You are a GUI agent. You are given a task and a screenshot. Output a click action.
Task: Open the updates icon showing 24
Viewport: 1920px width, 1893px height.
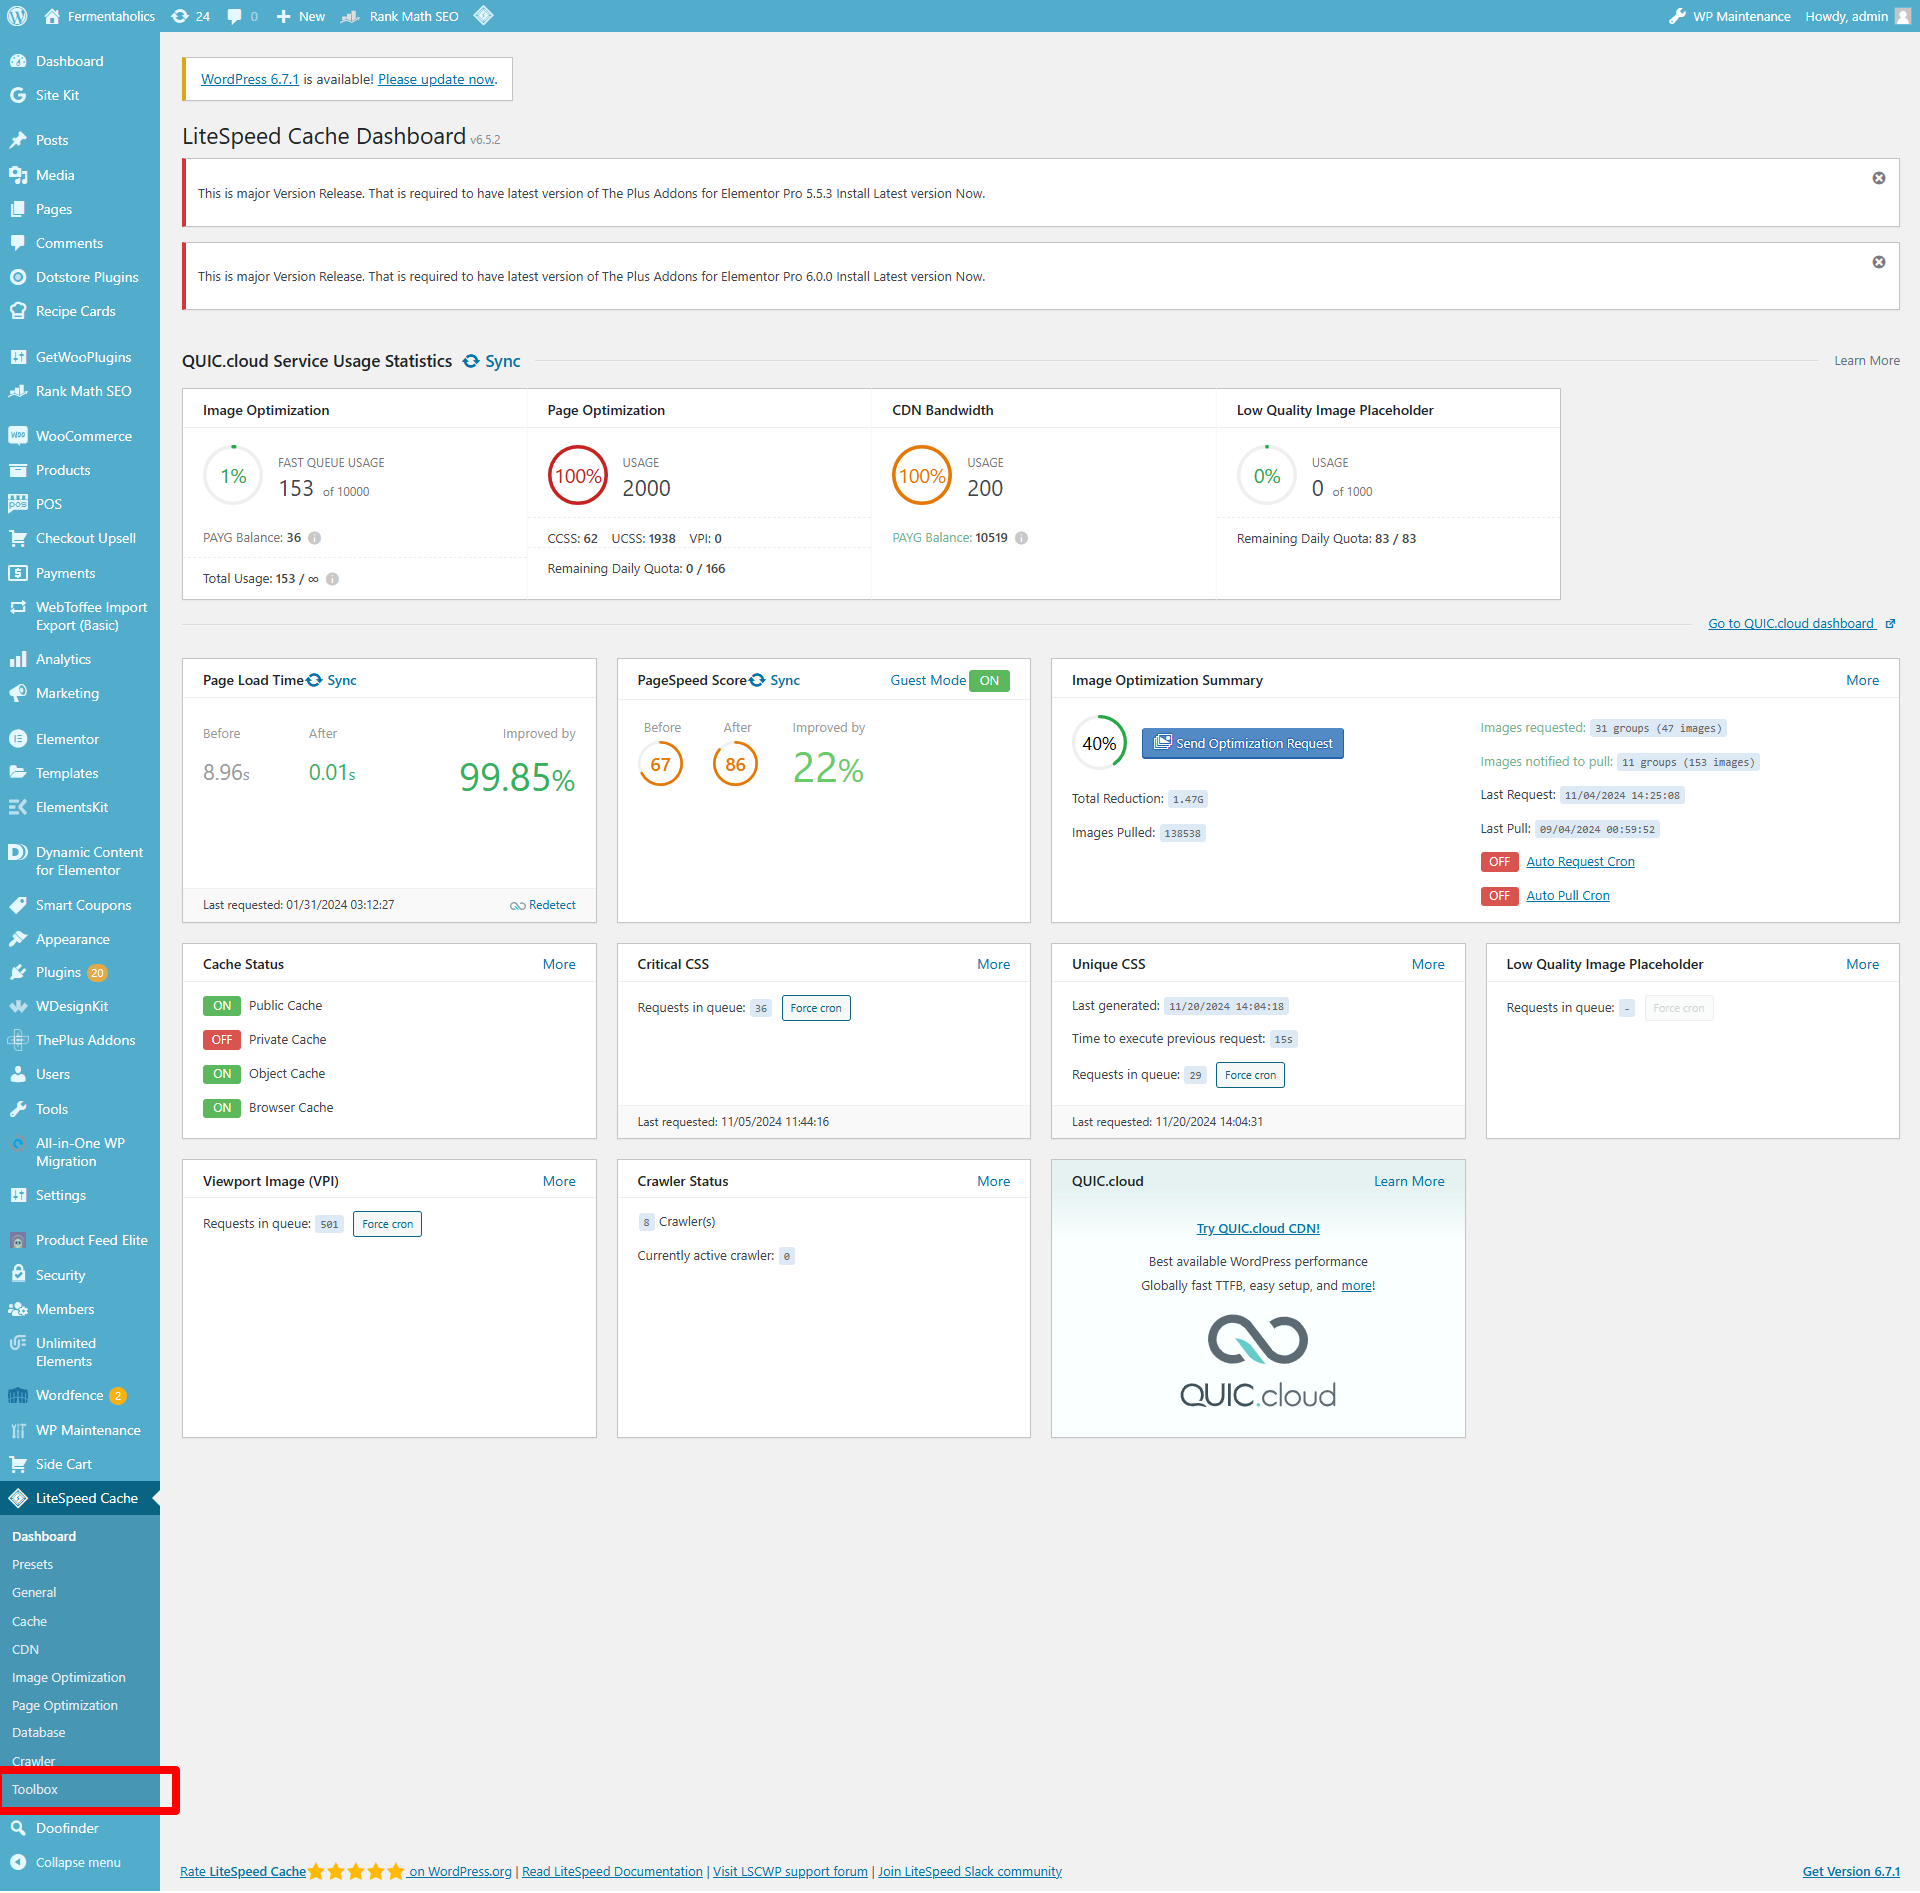[190, 16]
